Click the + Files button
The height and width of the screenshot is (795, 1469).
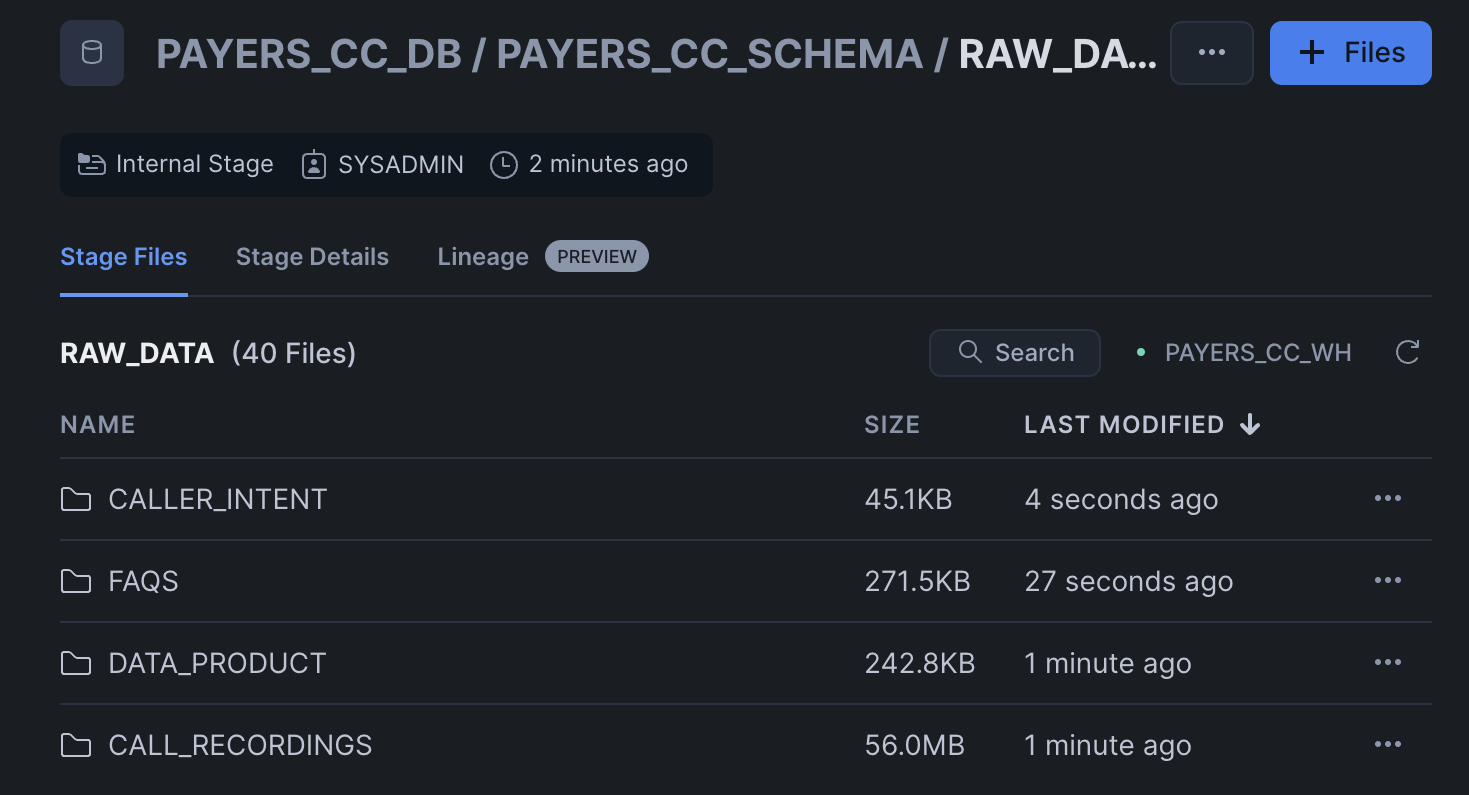(x=1350, y=52)
